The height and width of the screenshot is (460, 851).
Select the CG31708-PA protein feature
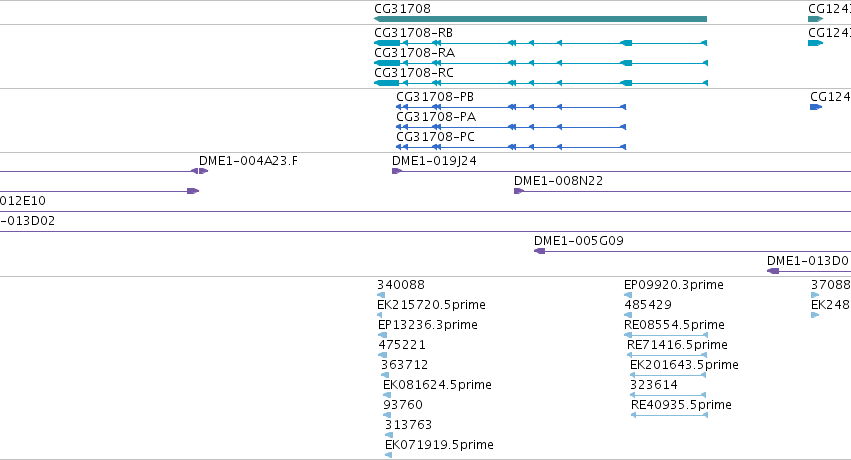tap(511, 127)
